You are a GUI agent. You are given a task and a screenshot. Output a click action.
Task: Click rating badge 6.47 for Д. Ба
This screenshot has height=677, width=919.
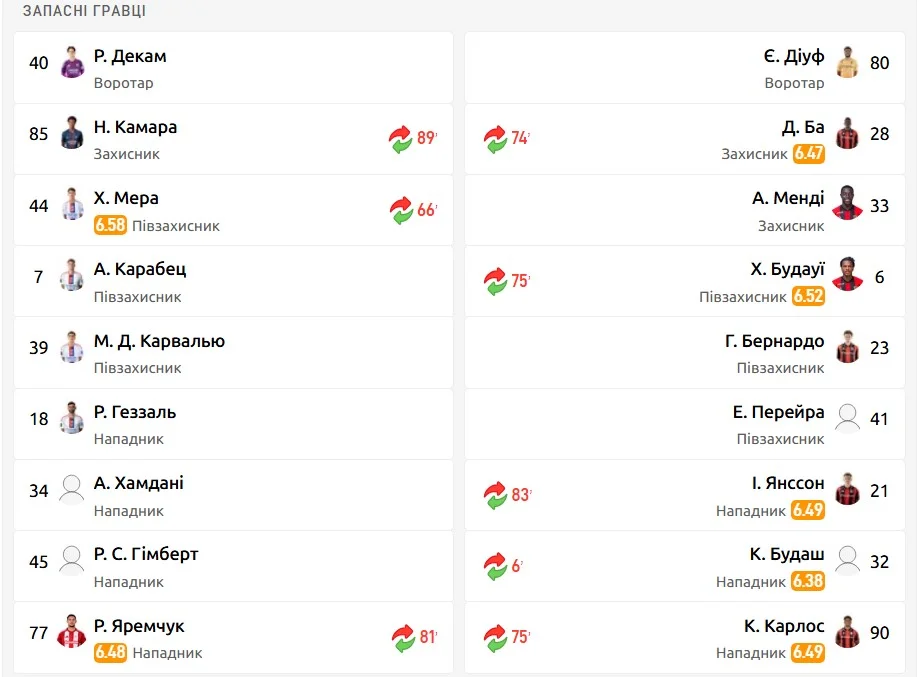click(808, 154)
